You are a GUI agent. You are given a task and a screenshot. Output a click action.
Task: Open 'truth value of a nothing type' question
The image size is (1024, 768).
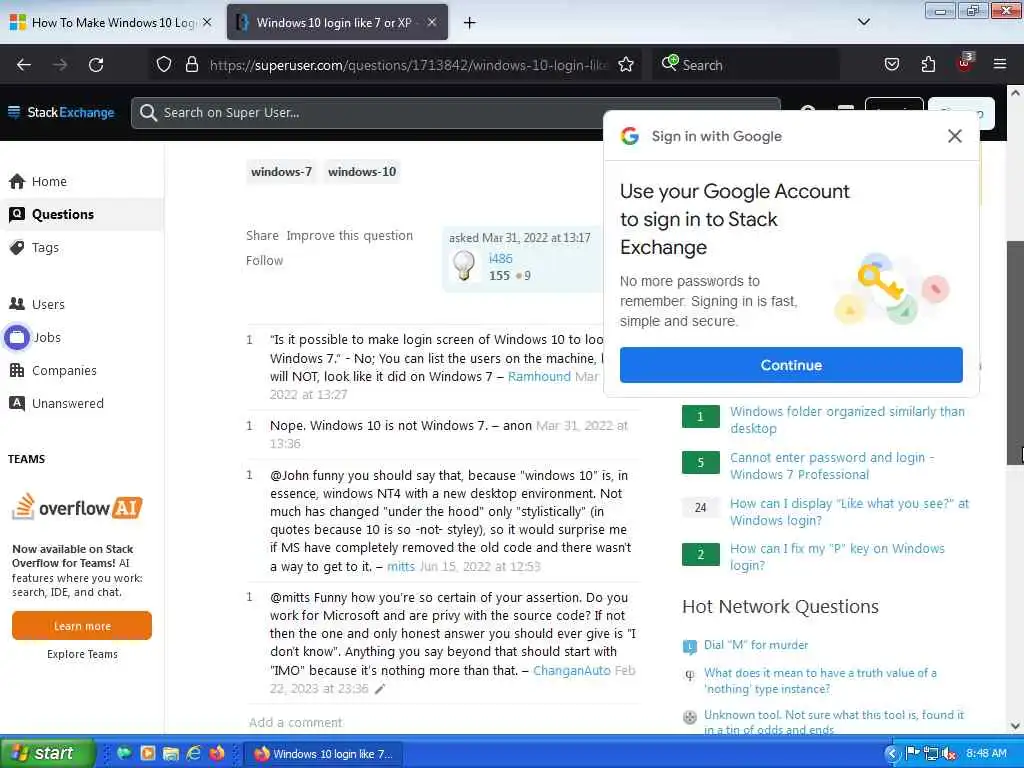(x=820, y=680)
